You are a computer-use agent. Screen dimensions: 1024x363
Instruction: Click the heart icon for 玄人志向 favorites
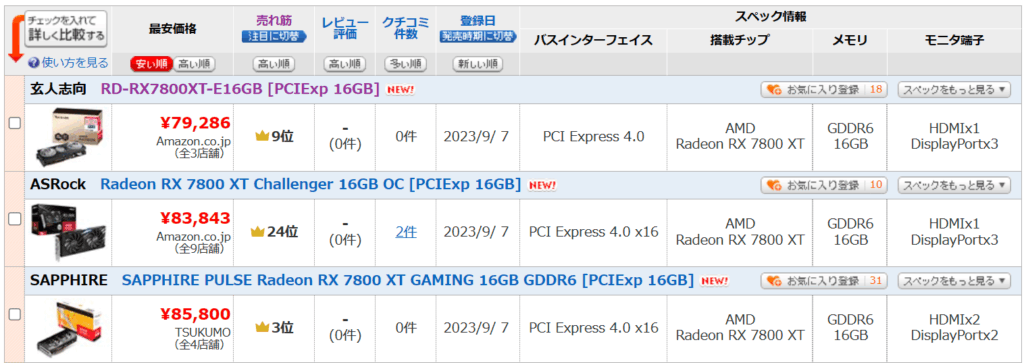773,90
